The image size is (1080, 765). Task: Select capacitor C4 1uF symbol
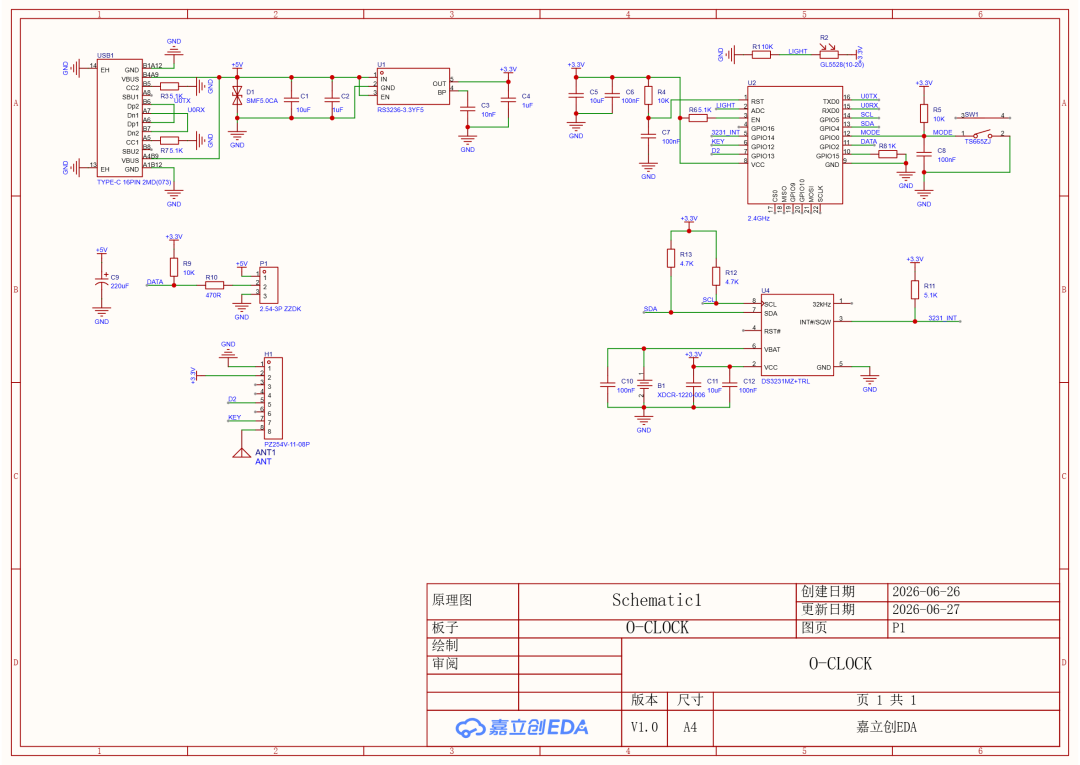point(508,100)
